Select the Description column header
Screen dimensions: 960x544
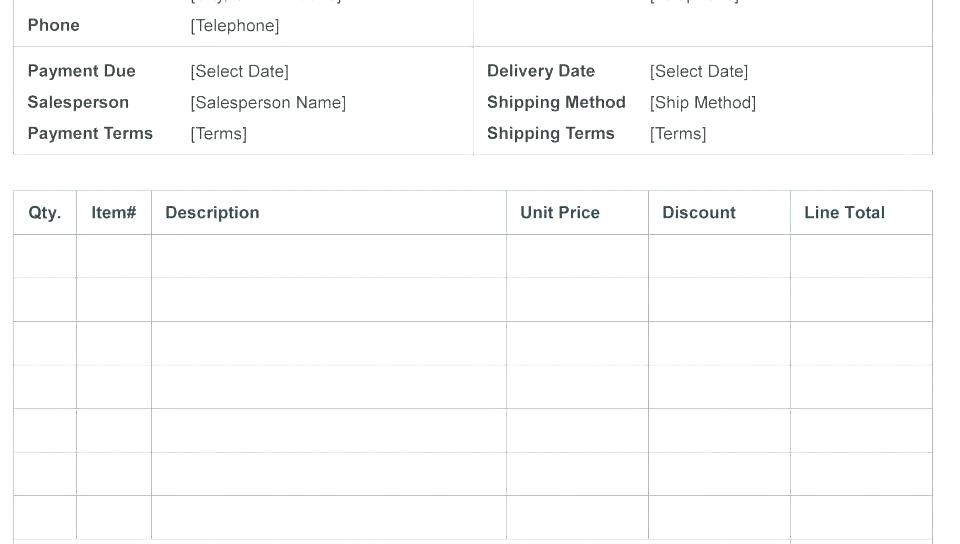click(212, 213)
